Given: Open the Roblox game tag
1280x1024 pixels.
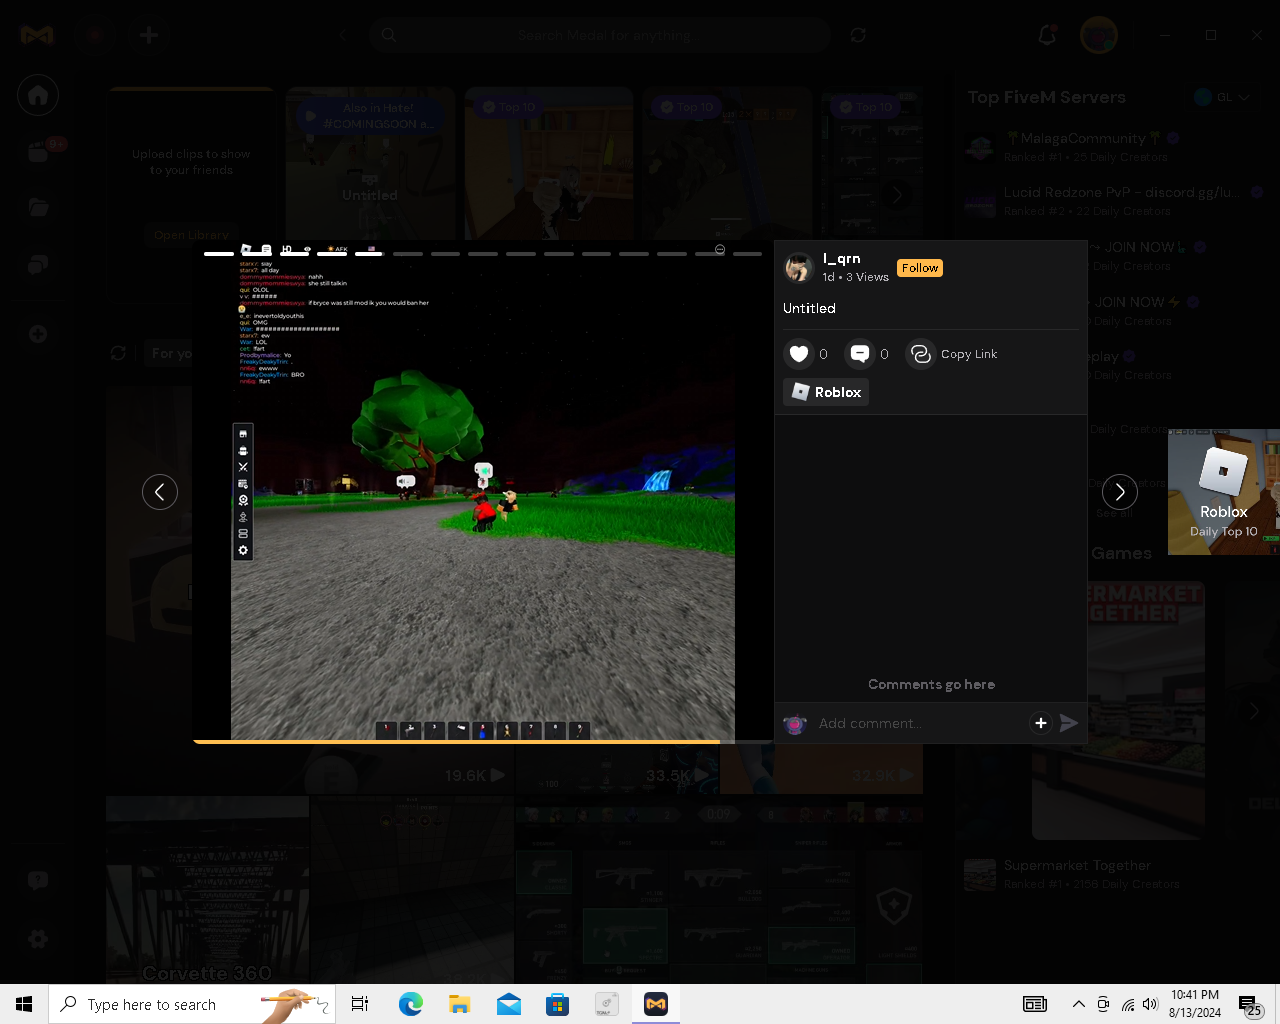Looking at the screenshot, I should click(826, 392).
